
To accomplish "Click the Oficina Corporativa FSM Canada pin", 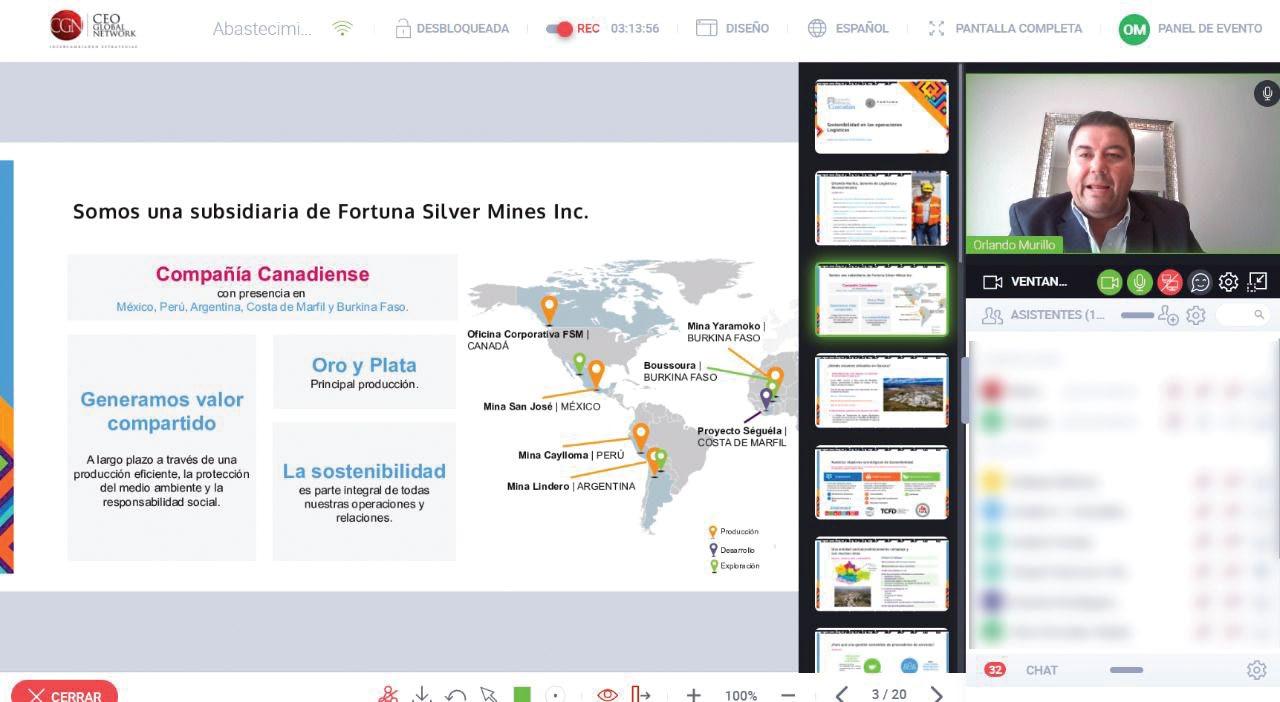I will coord(549,309).
